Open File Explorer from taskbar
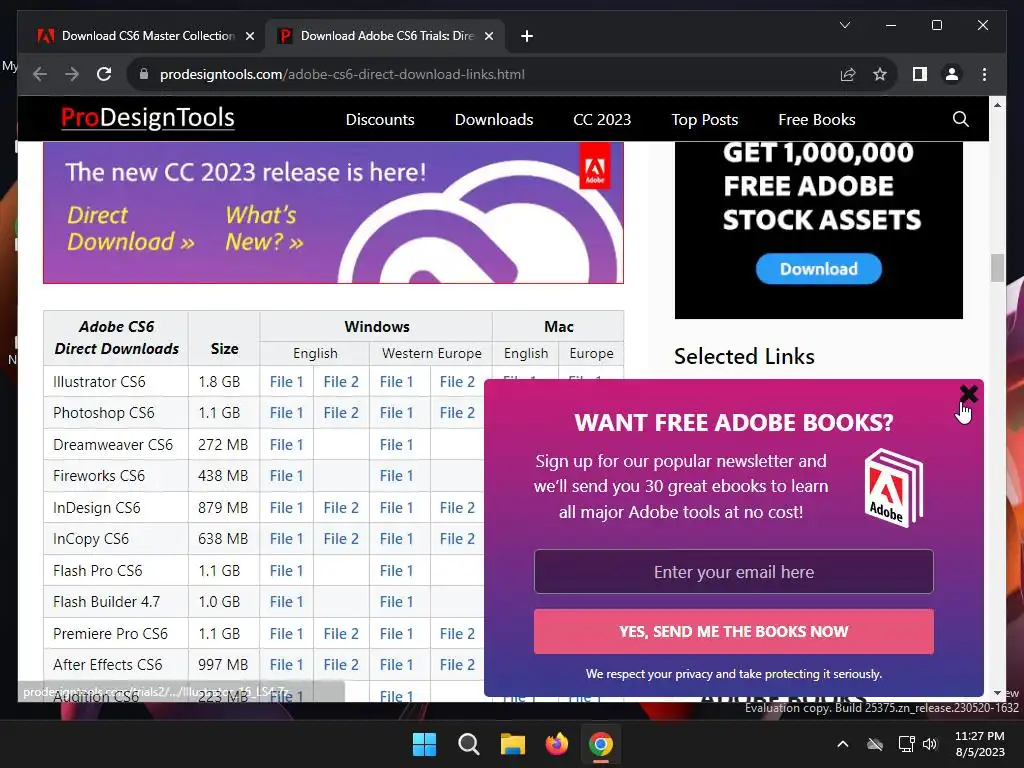This screenshot has width=1024, height=768. (x=513, y=744)
